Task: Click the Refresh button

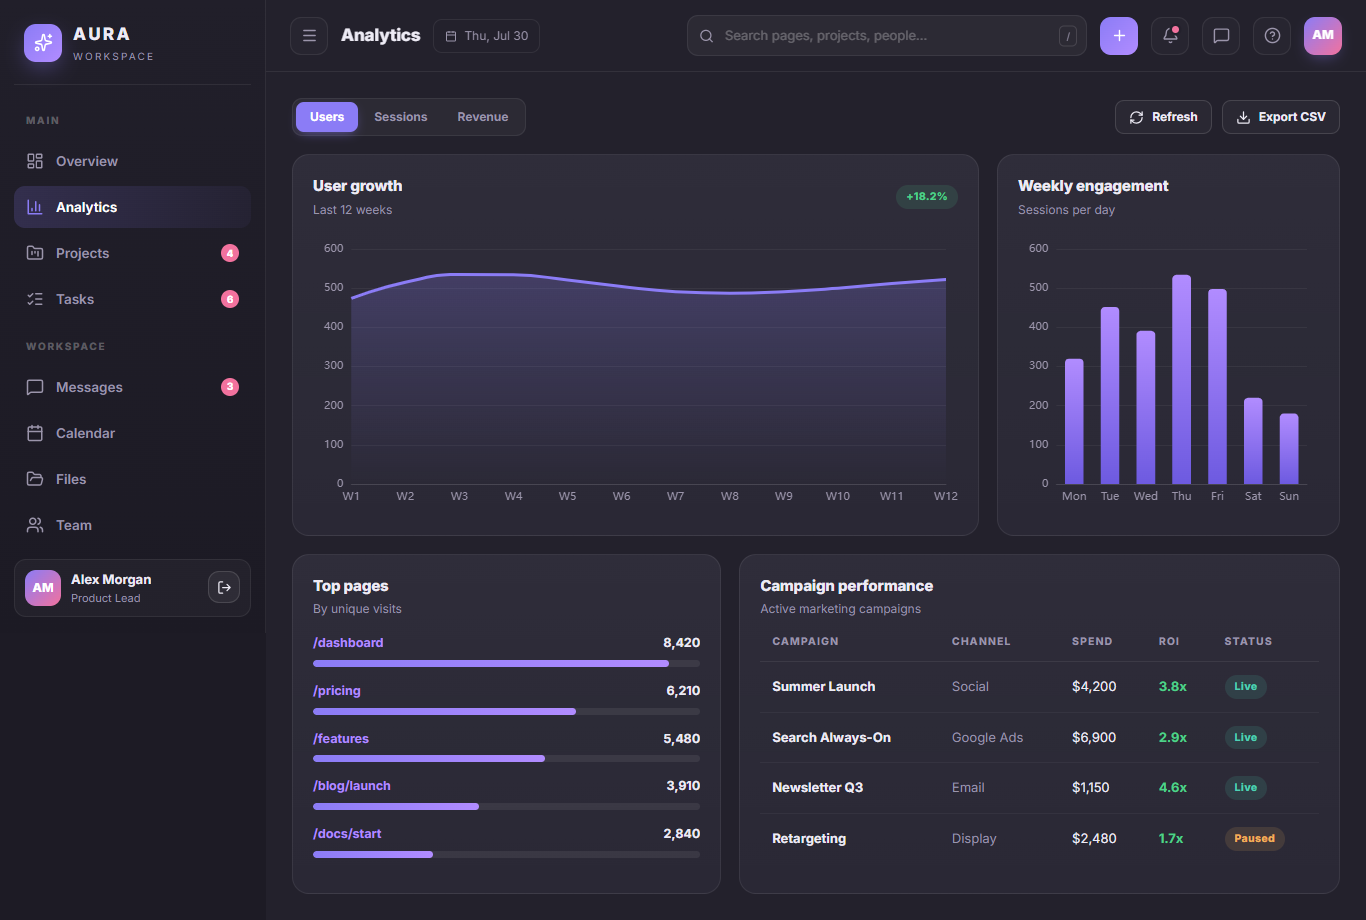Action: coord(1163,117)
